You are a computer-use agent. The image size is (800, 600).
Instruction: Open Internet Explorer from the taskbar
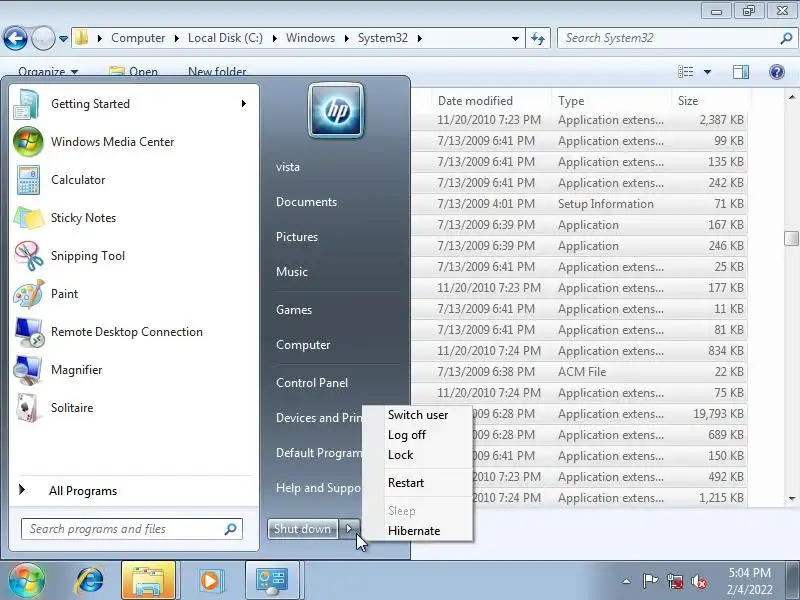(89, 581)
